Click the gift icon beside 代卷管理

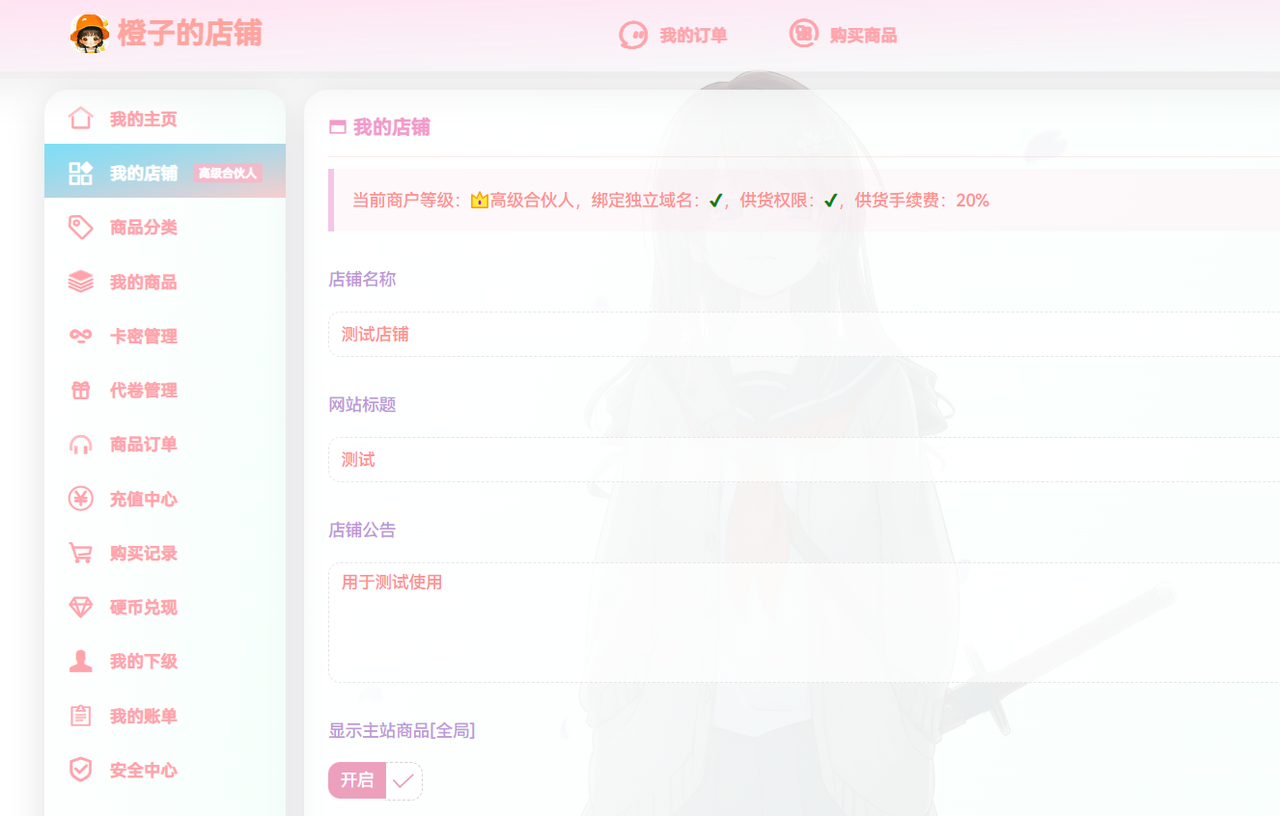(81, 391)
